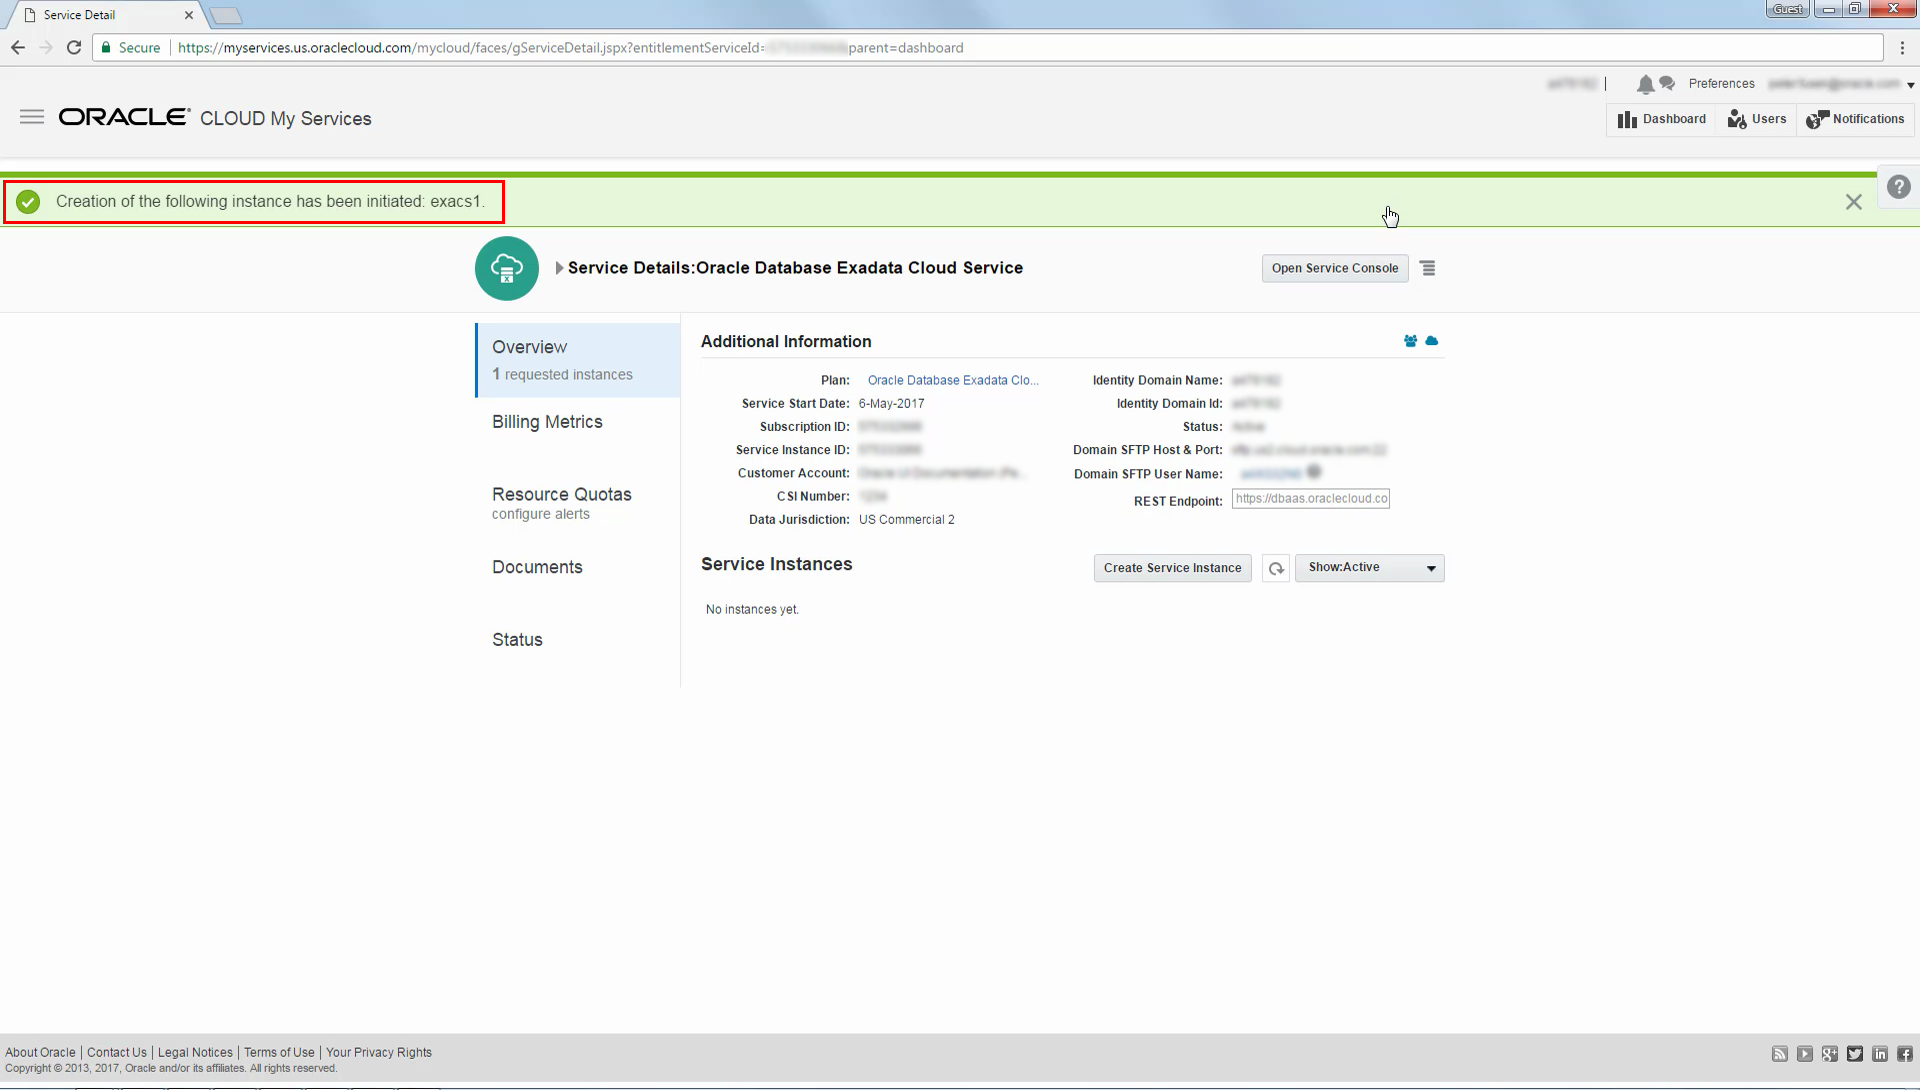Screen dimensions: 1920x1090
Task: Open the Facebook footer icon
Action: (x=1905, y=1054)
